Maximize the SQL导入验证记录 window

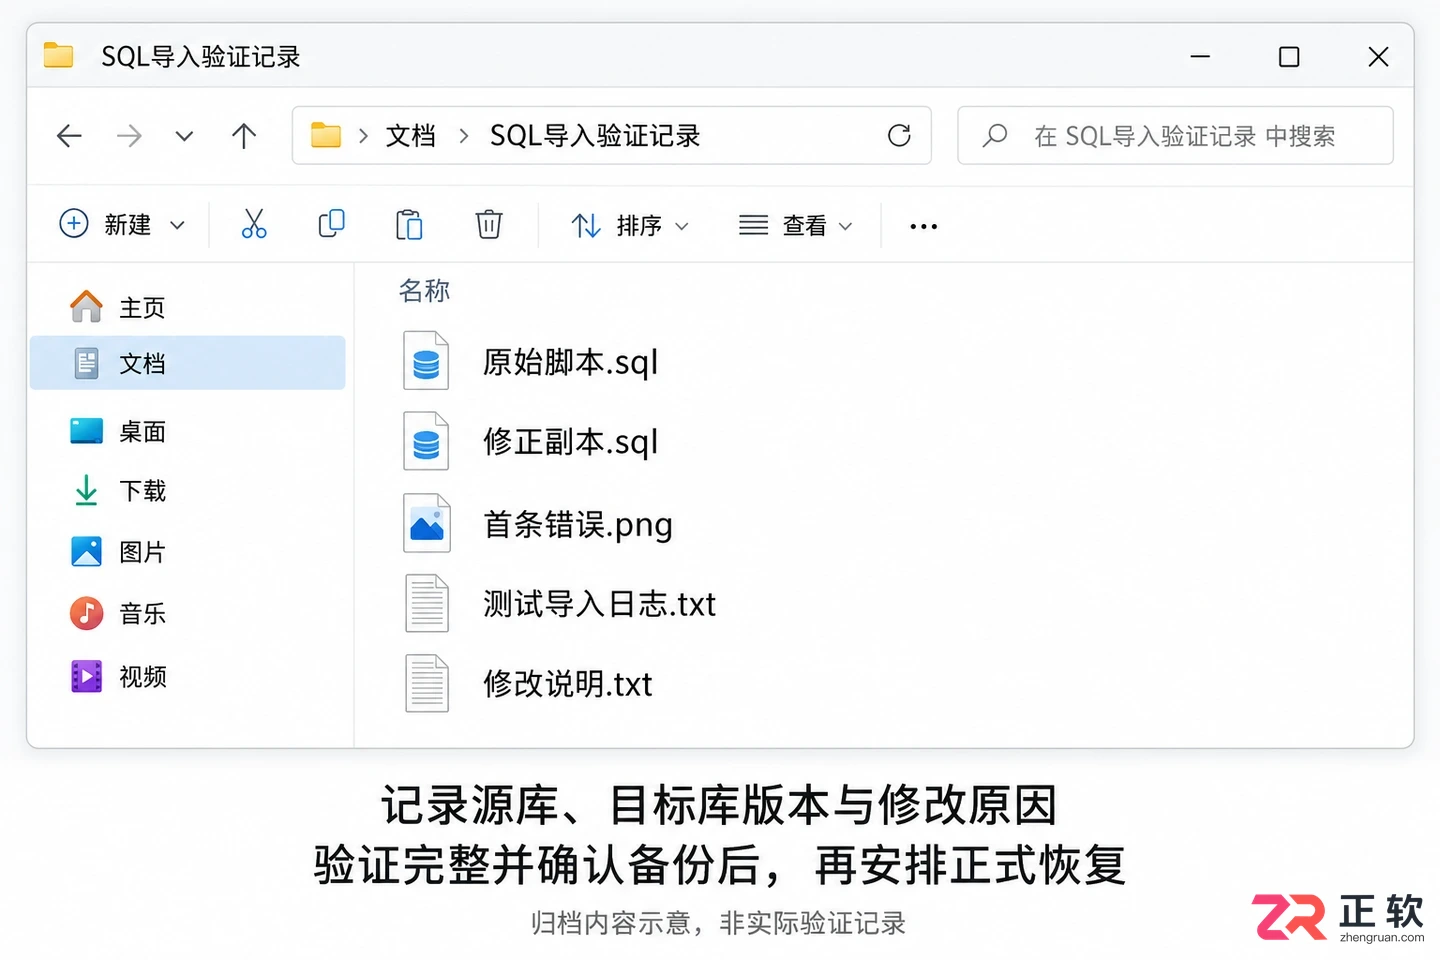click(x=1289, y=57)
